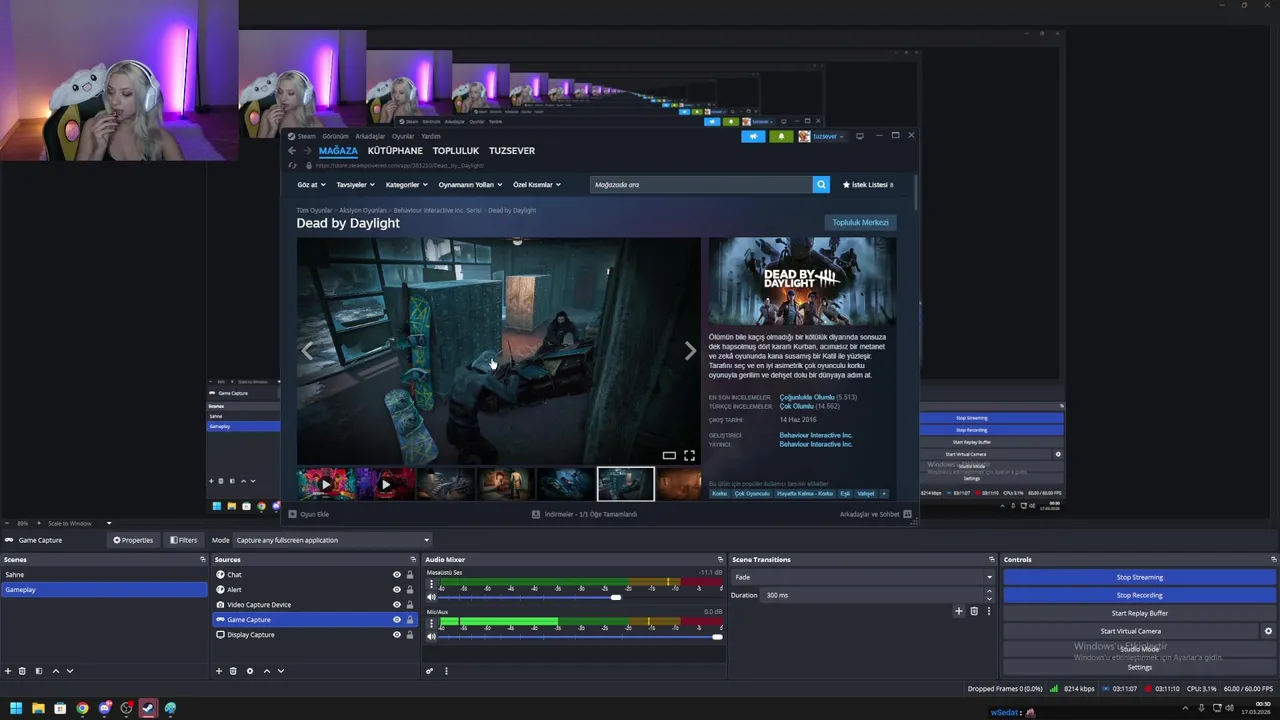
Task: Open source properties gear in Sources toolbar
Action: tap(250, 671)
